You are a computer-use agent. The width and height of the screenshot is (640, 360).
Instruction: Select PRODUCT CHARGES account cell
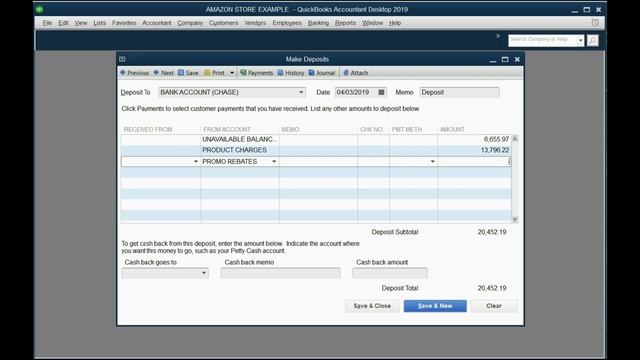(240, 150)
